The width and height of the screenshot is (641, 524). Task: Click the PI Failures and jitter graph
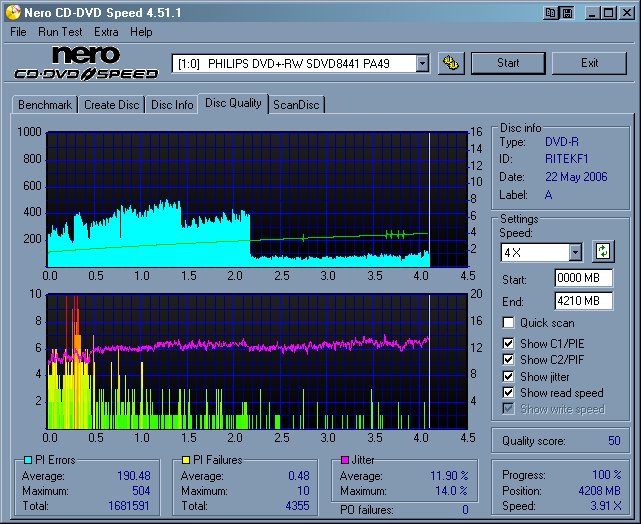click(257, 361)
